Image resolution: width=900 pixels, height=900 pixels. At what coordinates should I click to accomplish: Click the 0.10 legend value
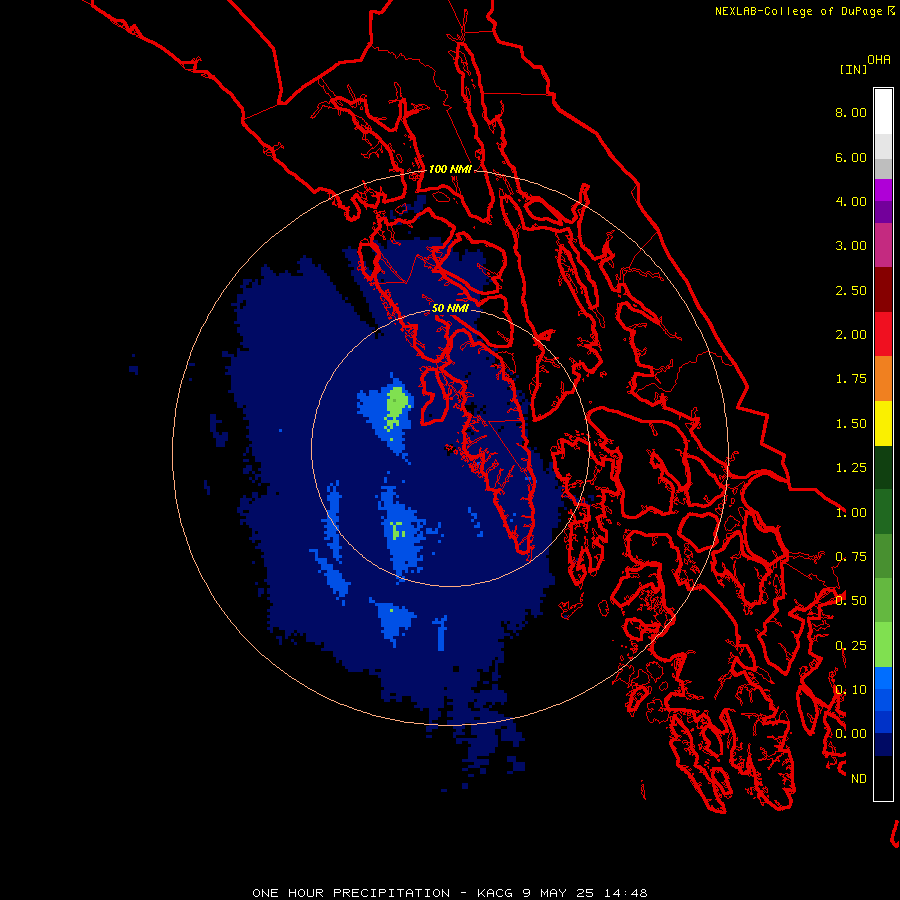[851, 690]
